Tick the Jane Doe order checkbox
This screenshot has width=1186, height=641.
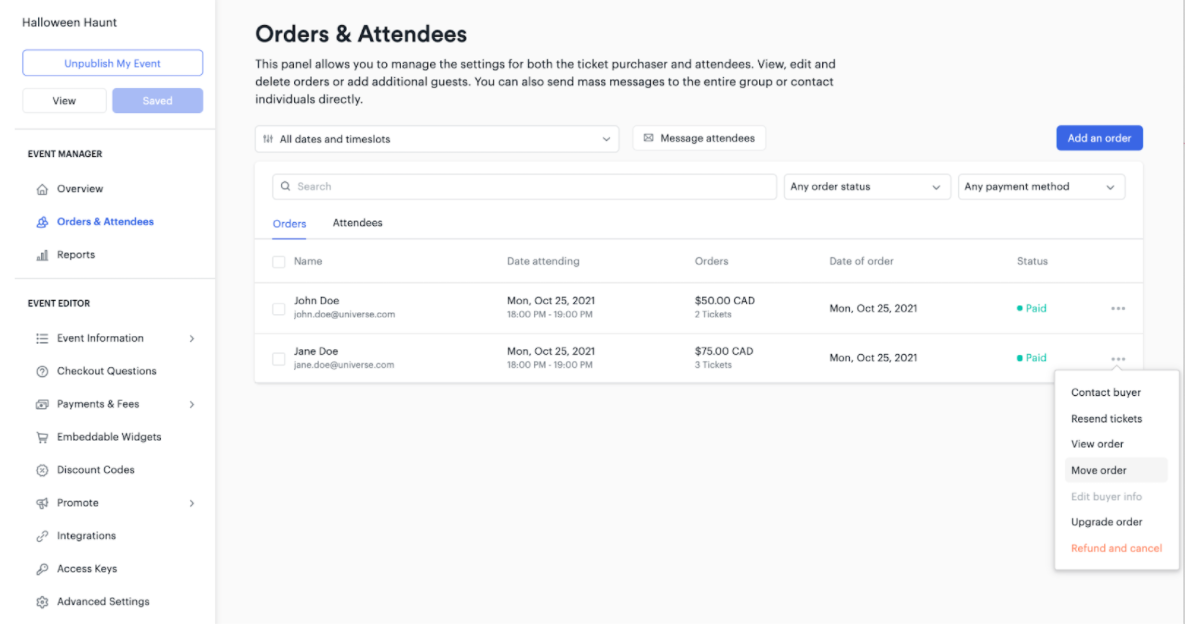[279, 358]
